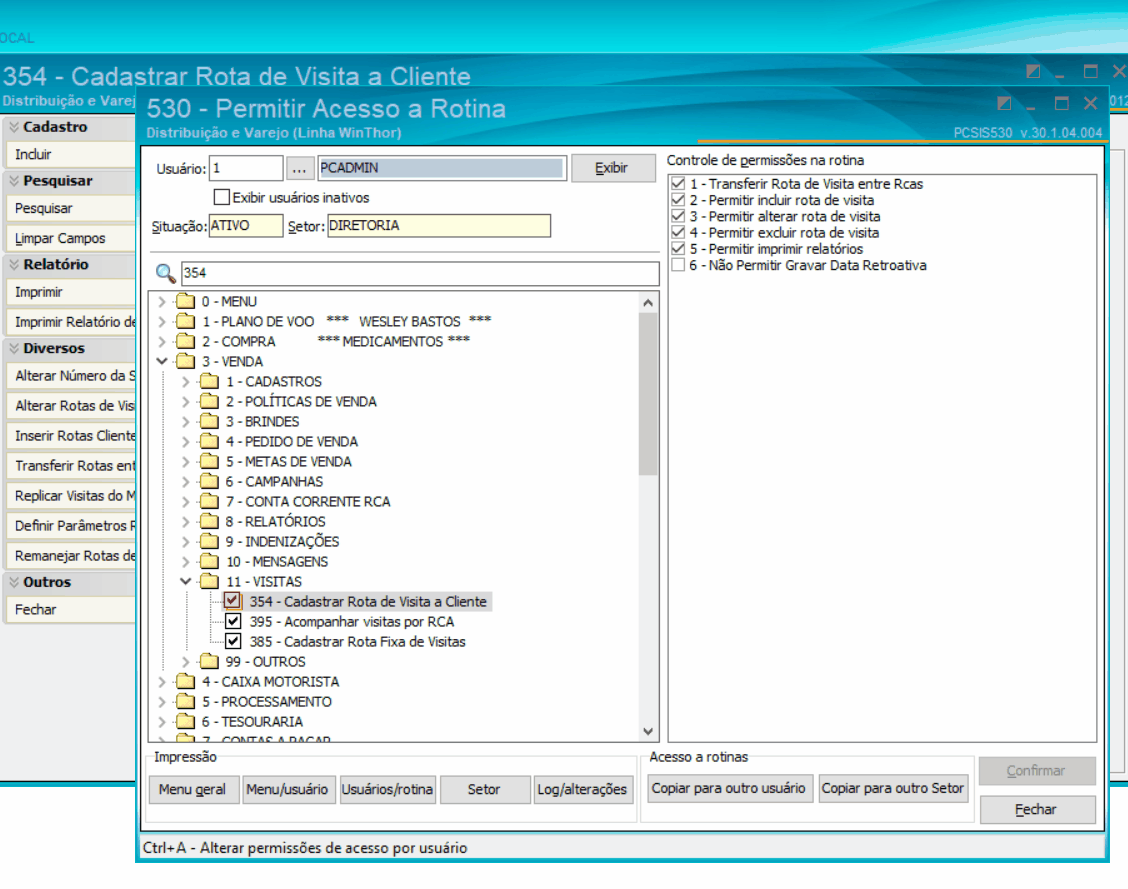Enable 6 Não Permitir Gravar Data Retroativa
Viewport: 1128px width, 889px height.
pos(678,265)
